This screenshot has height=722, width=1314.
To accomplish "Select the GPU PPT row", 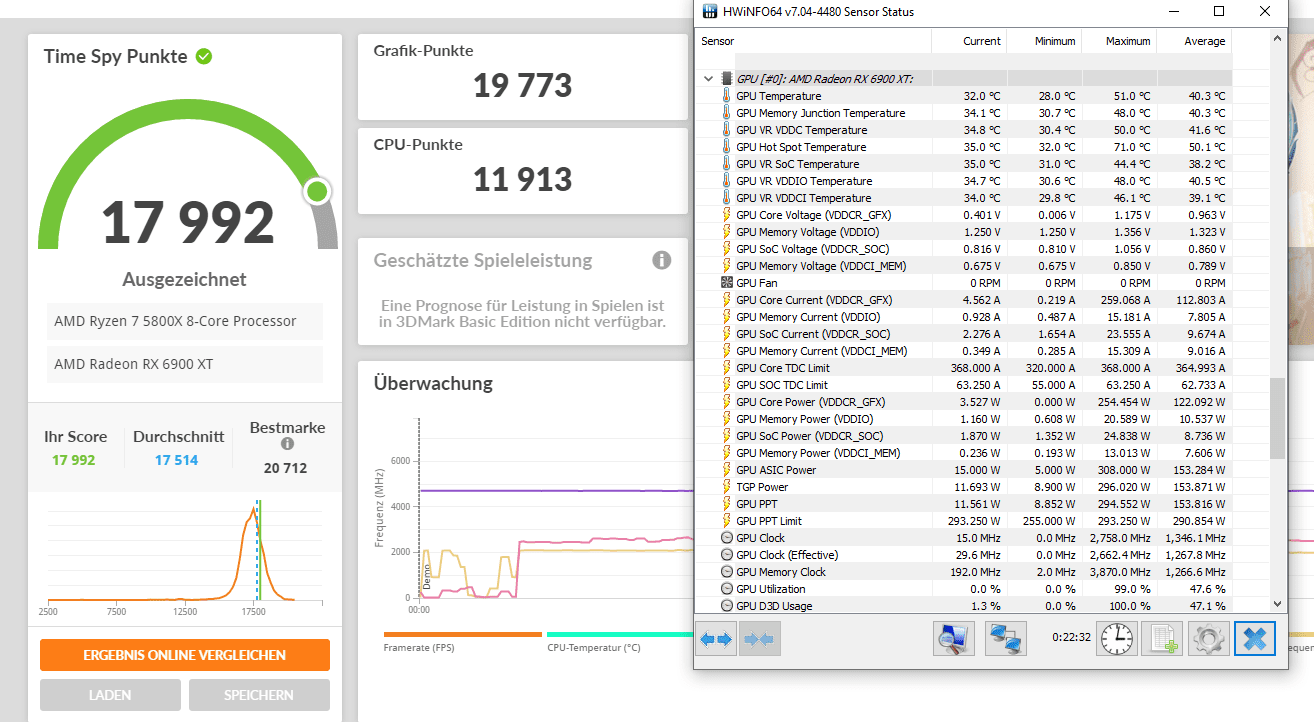I will [x=964, y=504].
